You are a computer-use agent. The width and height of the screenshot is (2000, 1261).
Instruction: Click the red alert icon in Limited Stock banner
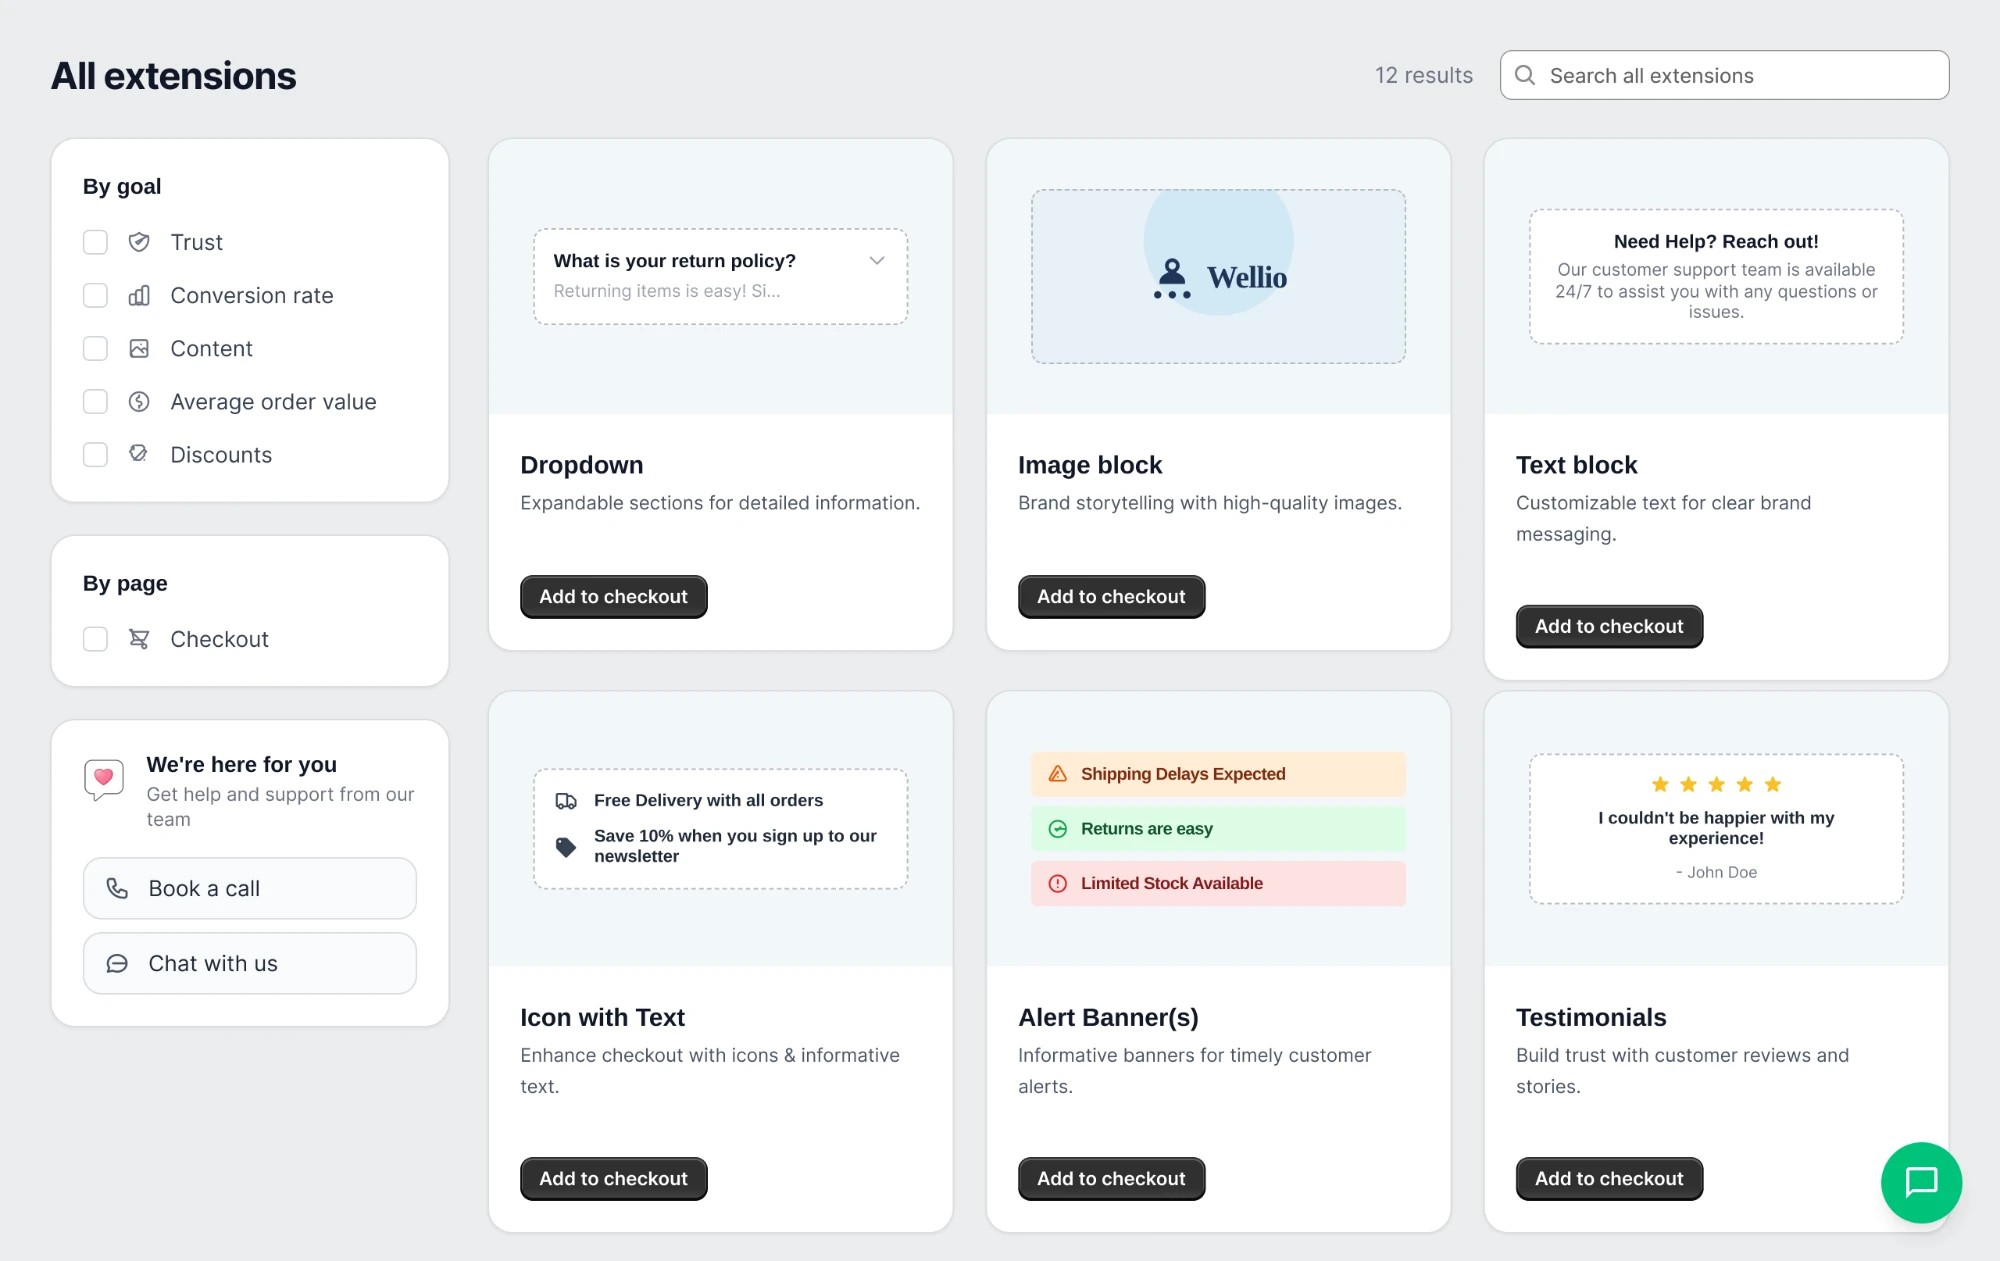pyautogui.click(x=1058, y=884)
